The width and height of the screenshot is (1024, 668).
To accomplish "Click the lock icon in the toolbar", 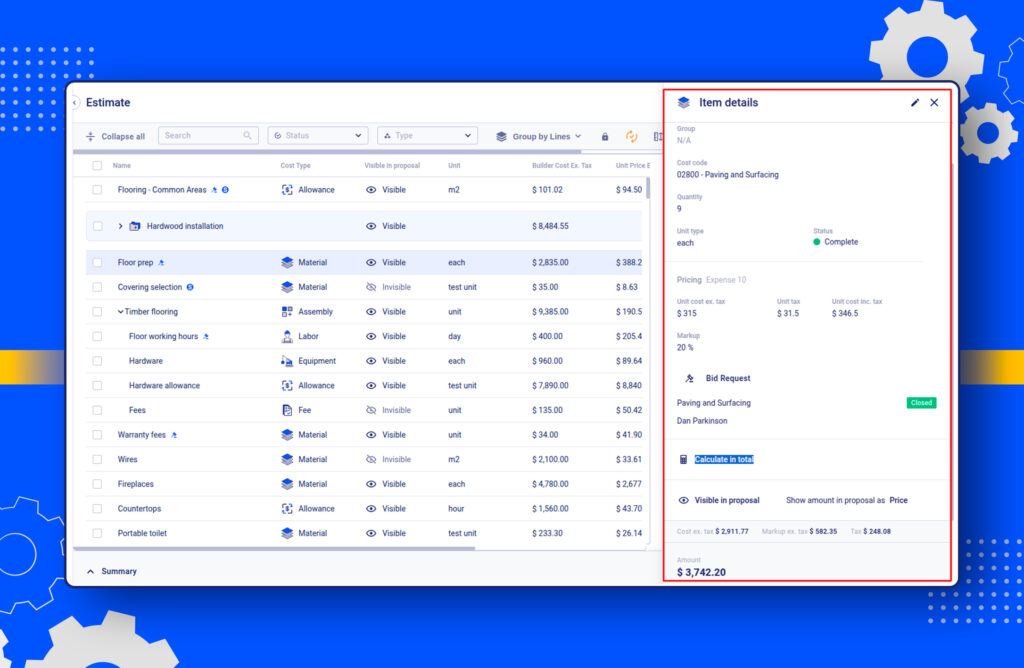I will (x=605, y=136).
